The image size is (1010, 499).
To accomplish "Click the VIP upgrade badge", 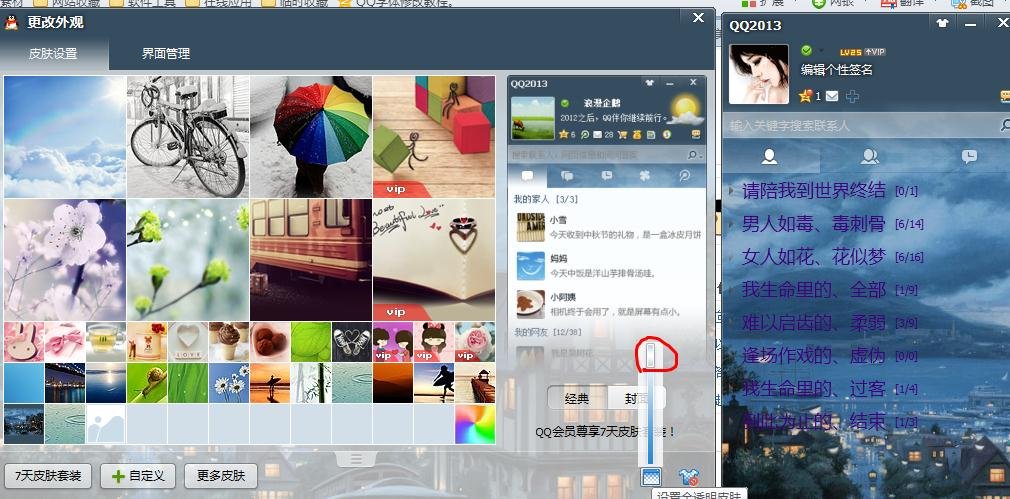I will pyautogui.click(x=875, y=52).
